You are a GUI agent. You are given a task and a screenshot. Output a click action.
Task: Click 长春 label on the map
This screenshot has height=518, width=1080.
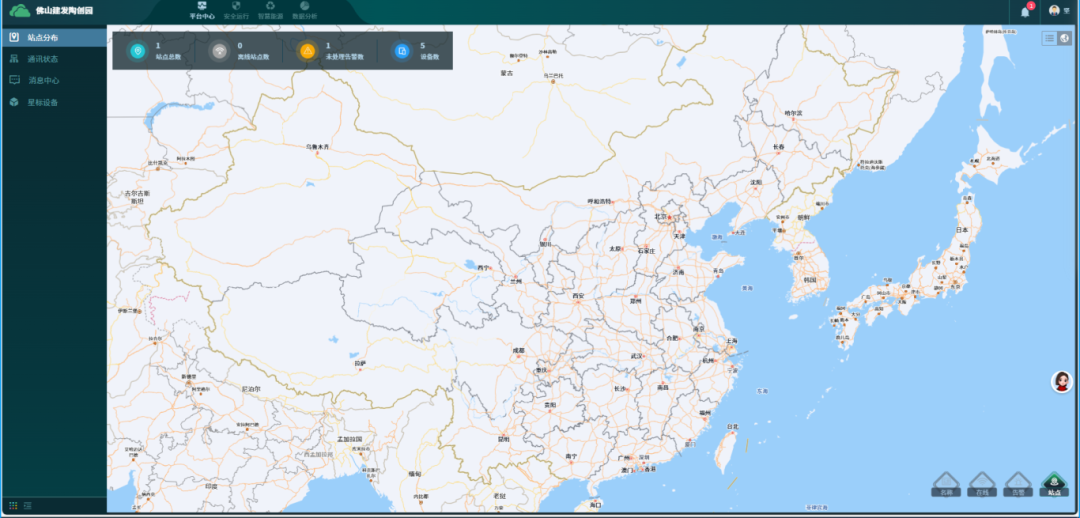[778, 147]
